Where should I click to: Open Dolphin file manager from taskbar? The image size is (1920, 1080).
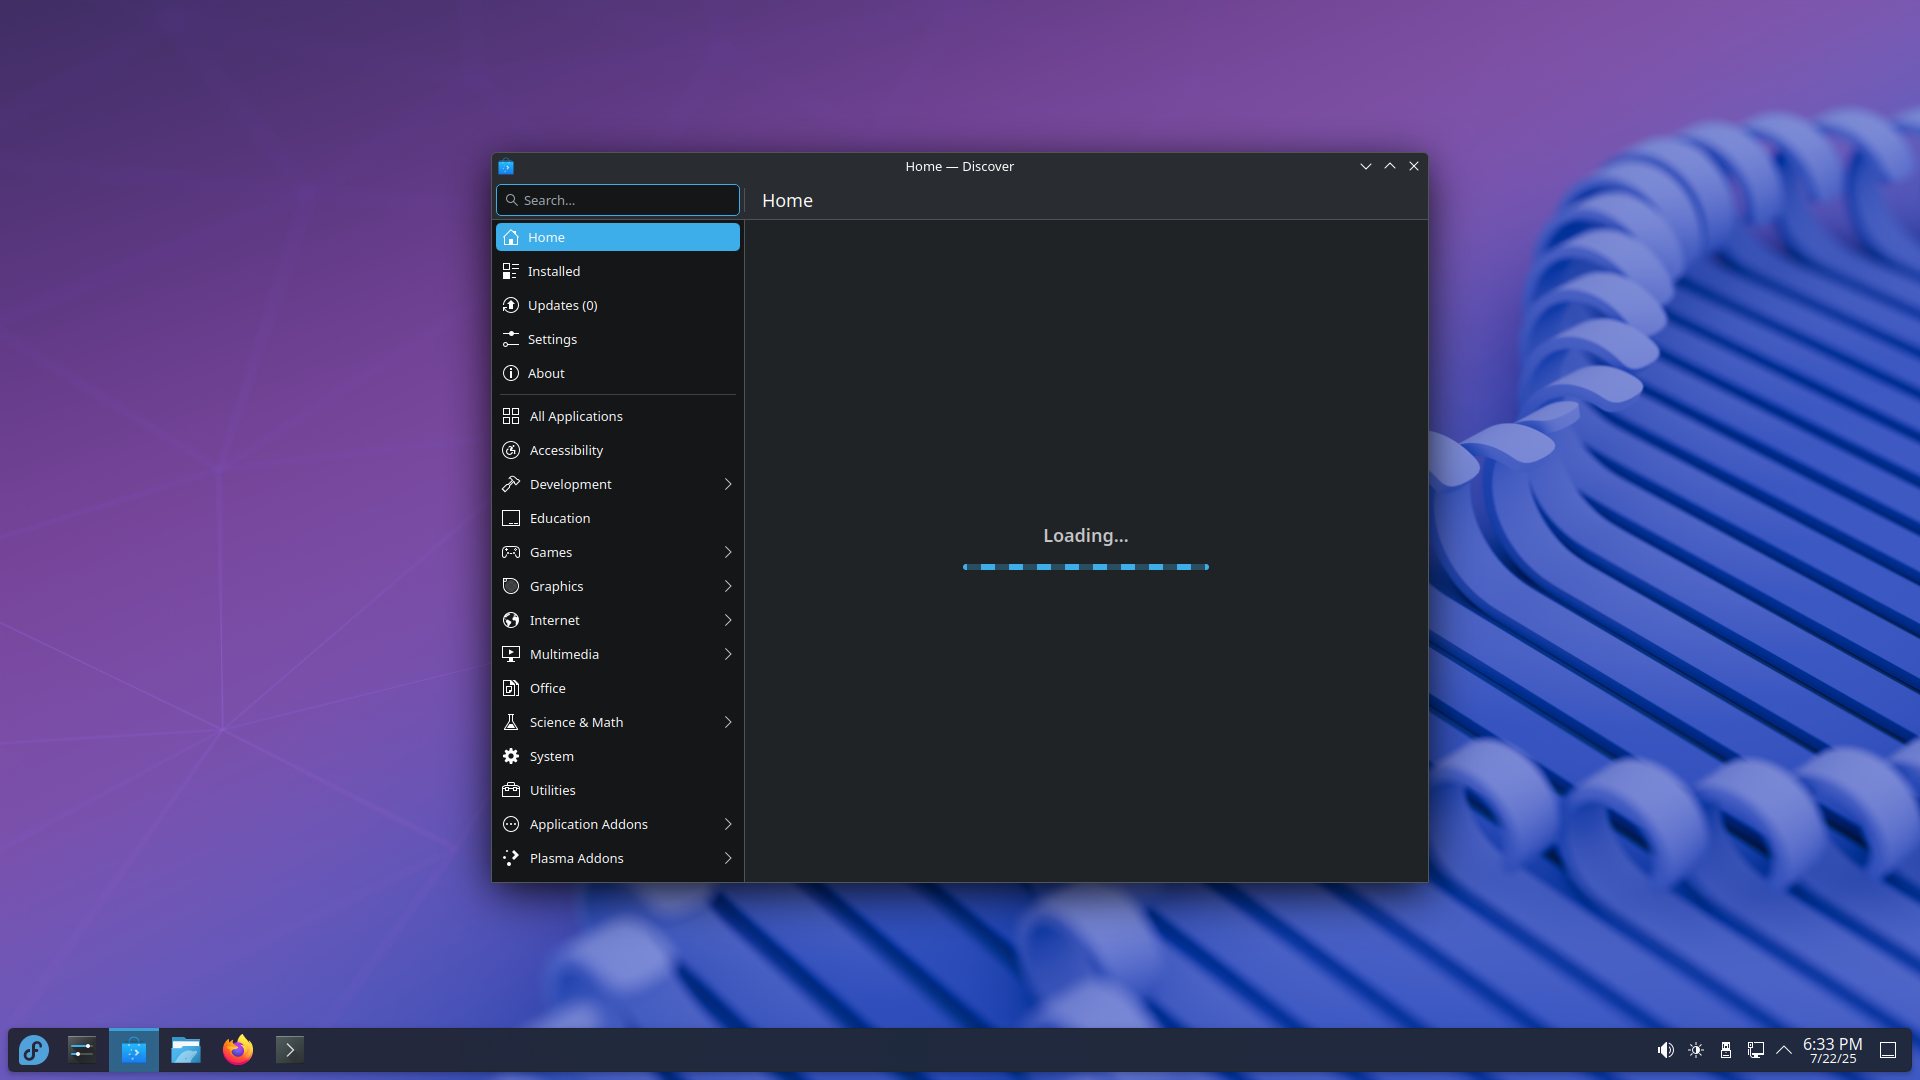(186, 1050)
